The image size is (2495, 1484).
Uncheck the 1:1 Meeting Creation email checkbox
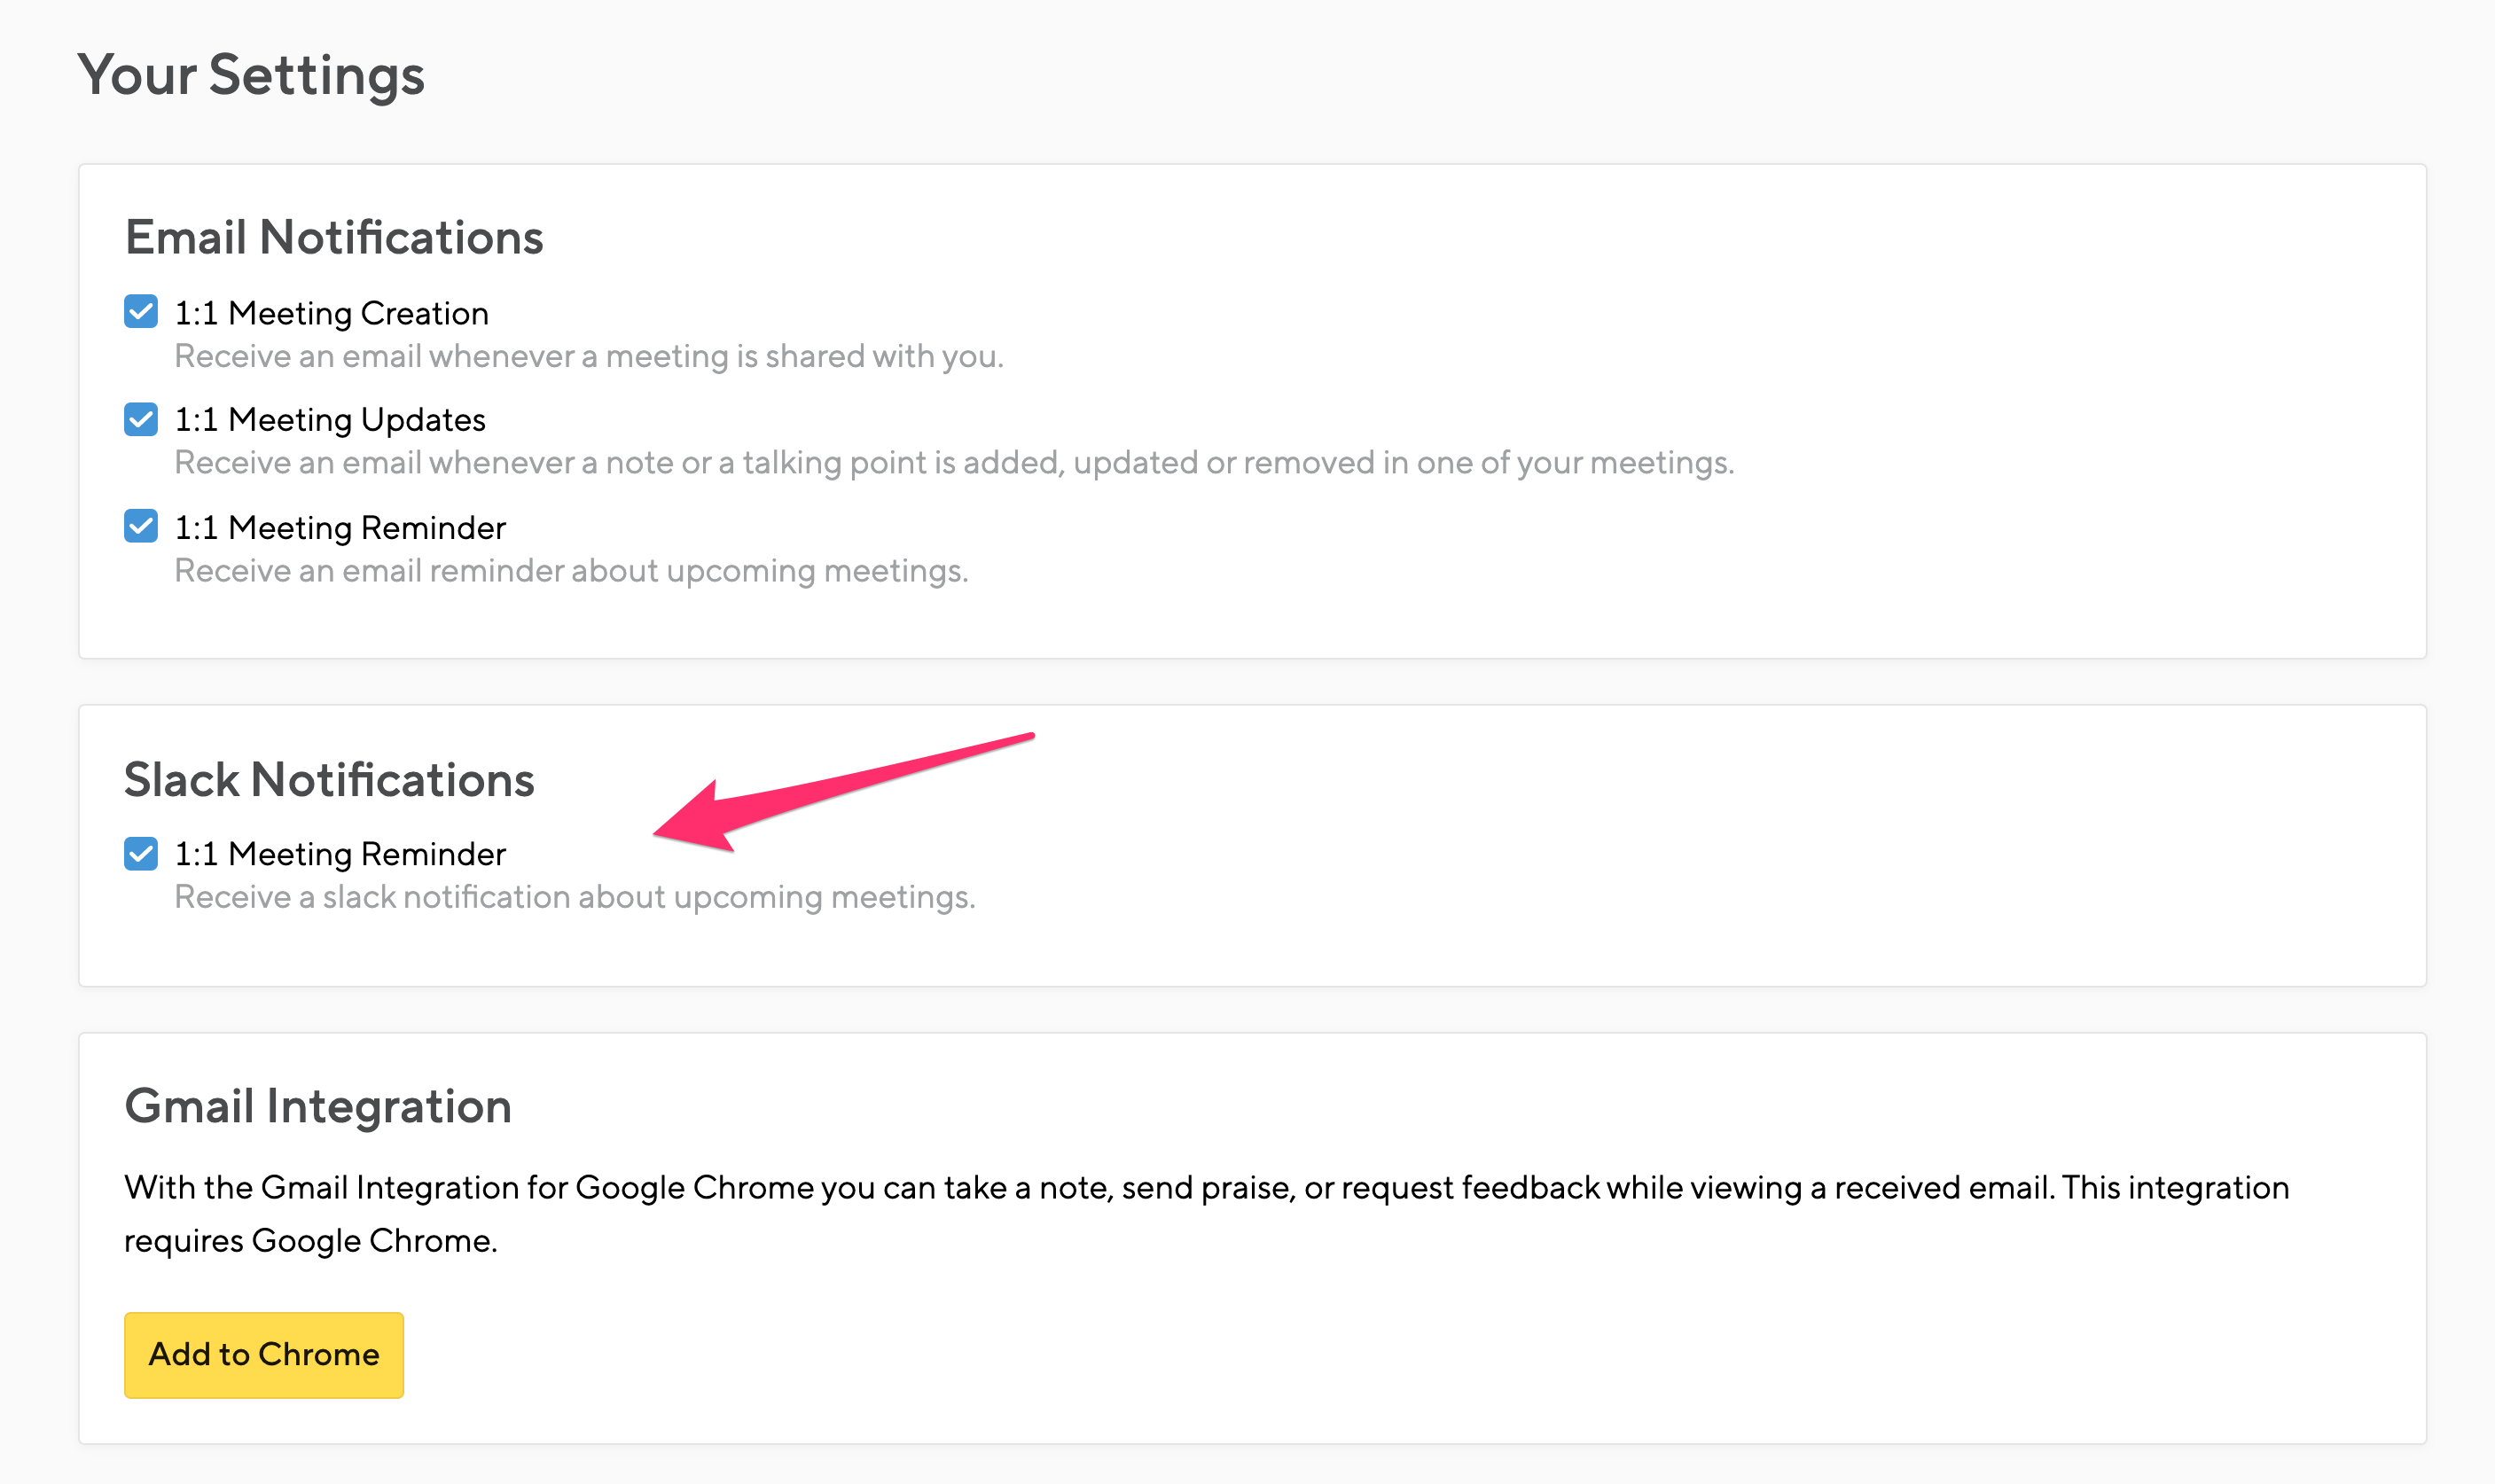[x=141, y=312]
